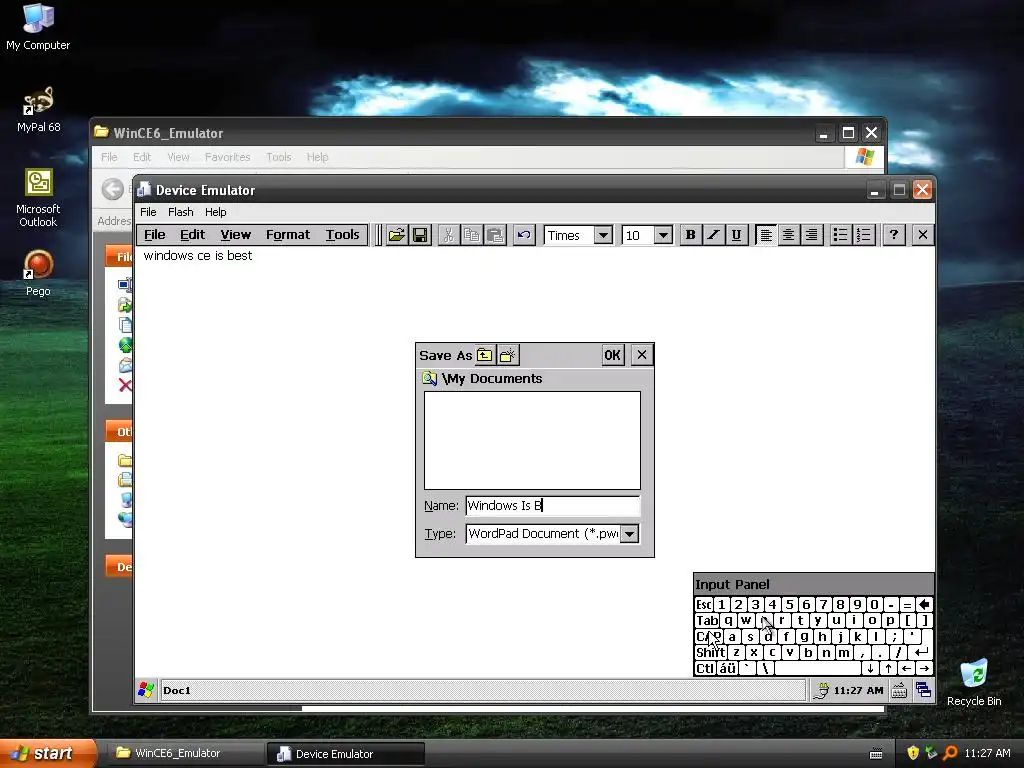Click the Microsoft Outlook desktop icon

click(38, 198)
